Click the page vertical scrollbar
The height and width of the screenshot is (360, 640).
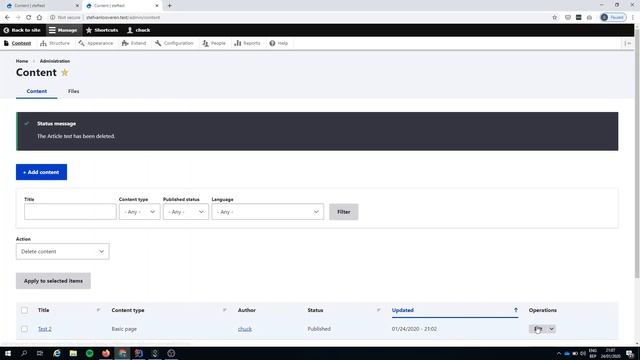(x=637, y=154)
